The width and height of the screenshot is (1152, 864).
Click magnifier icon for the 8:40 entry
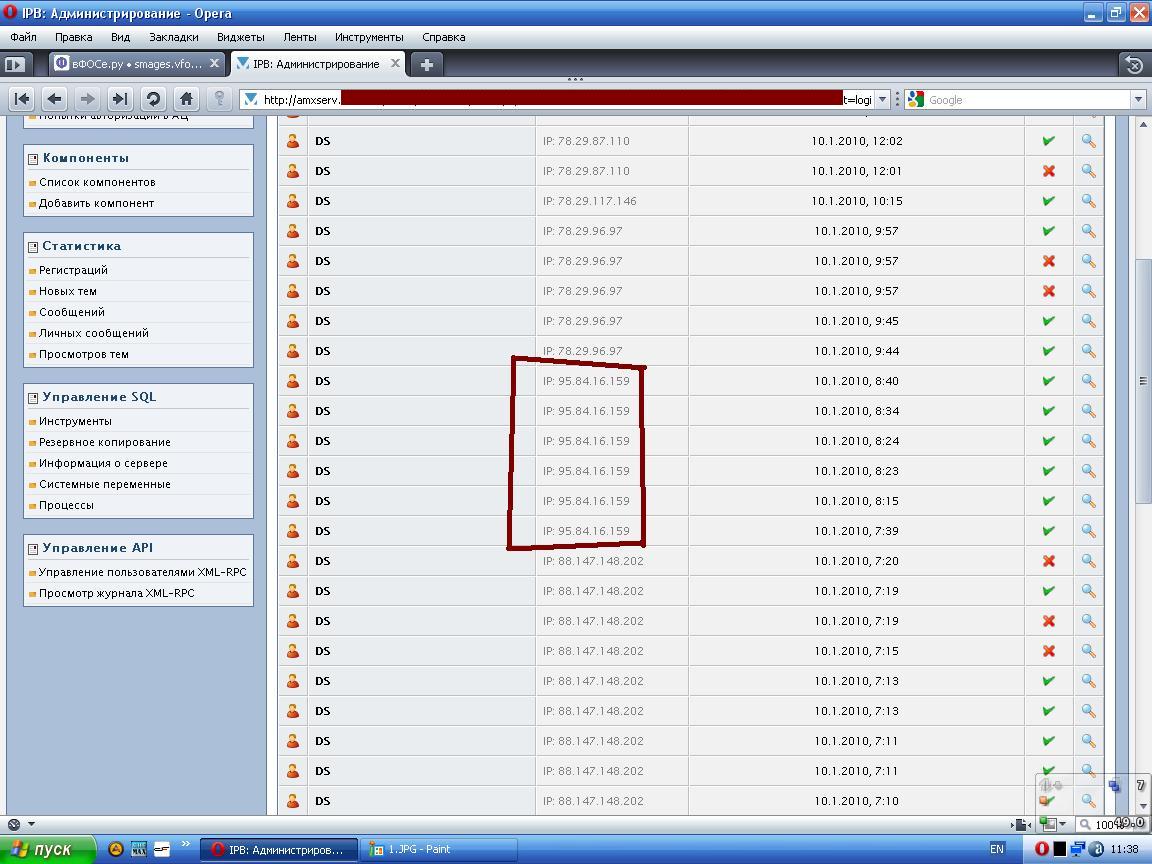tap(1088, 381)
